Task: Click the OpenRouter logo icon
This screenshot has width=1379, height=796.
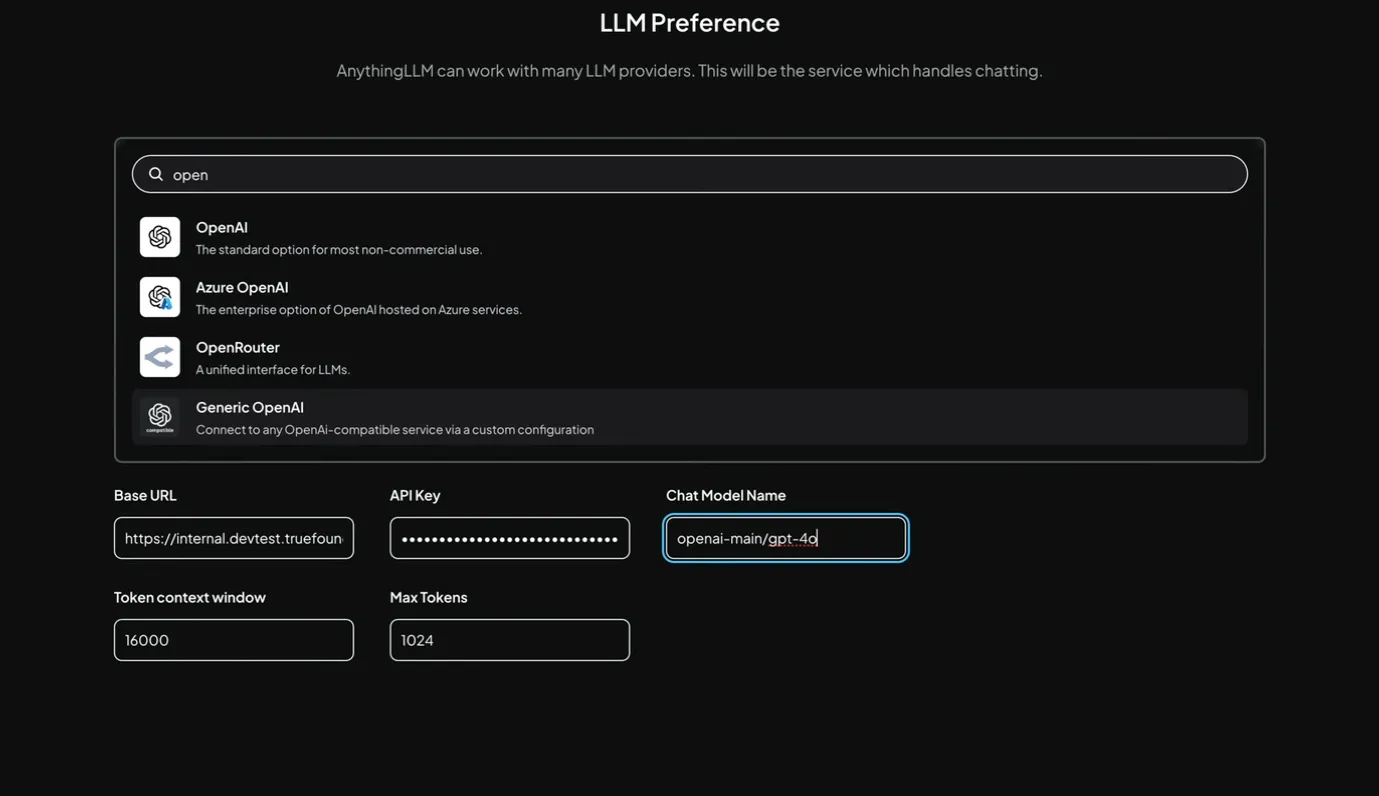Action: [x=160, y=357]
